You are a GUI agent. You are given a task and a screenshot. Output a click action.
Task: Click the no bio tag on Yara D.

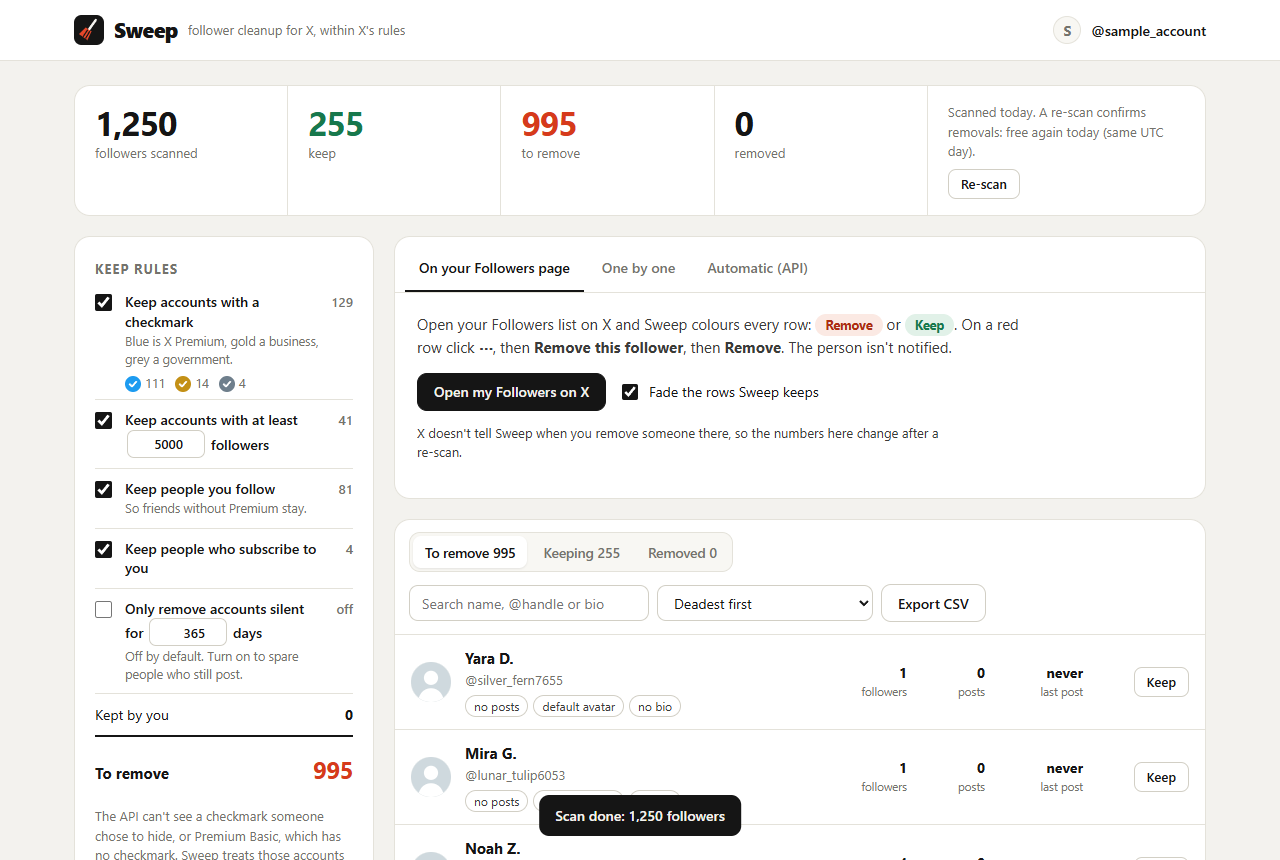(655, 707)
